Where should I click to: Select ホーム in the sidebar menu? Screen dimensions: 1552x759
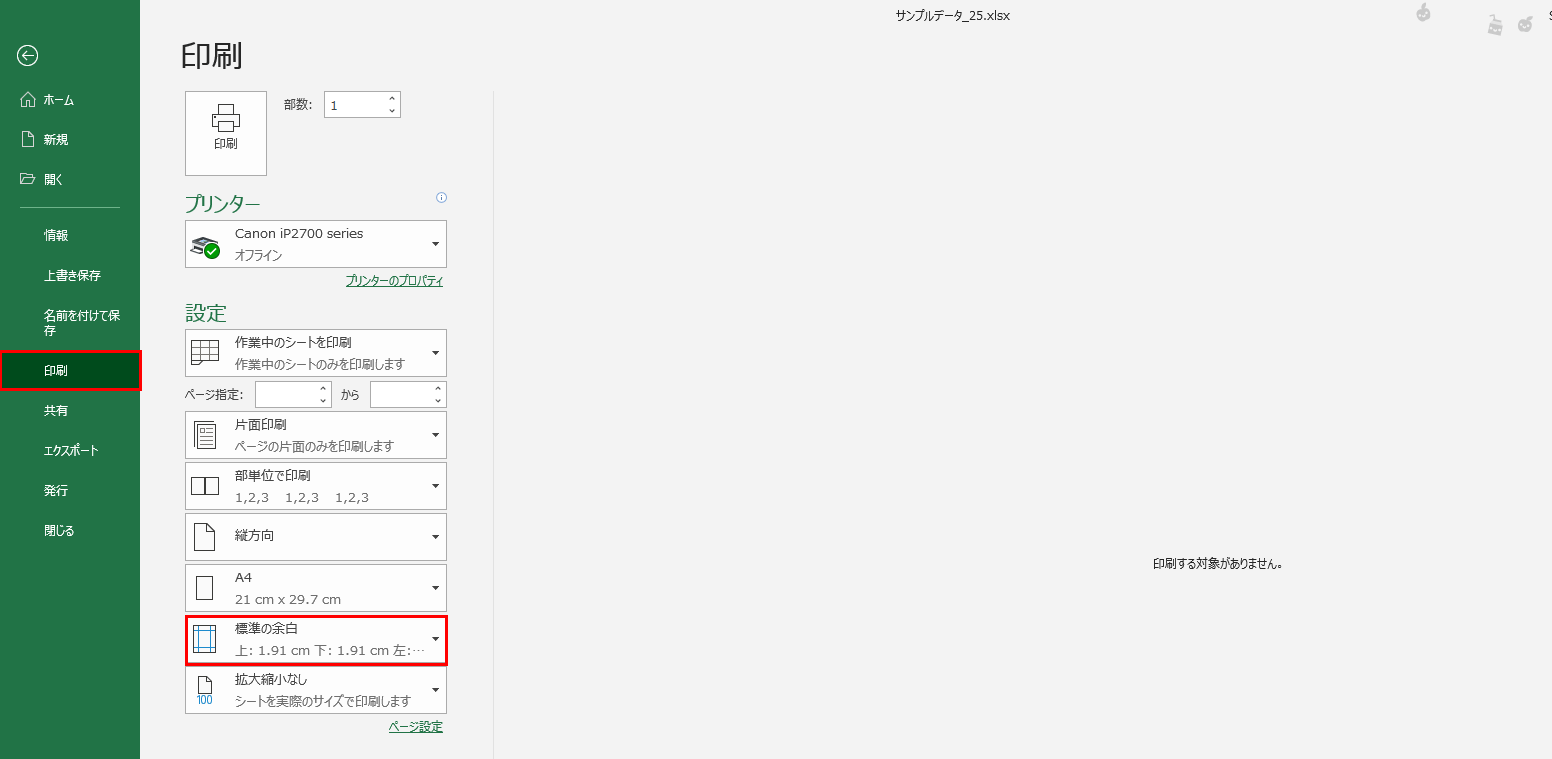point(59,100)
